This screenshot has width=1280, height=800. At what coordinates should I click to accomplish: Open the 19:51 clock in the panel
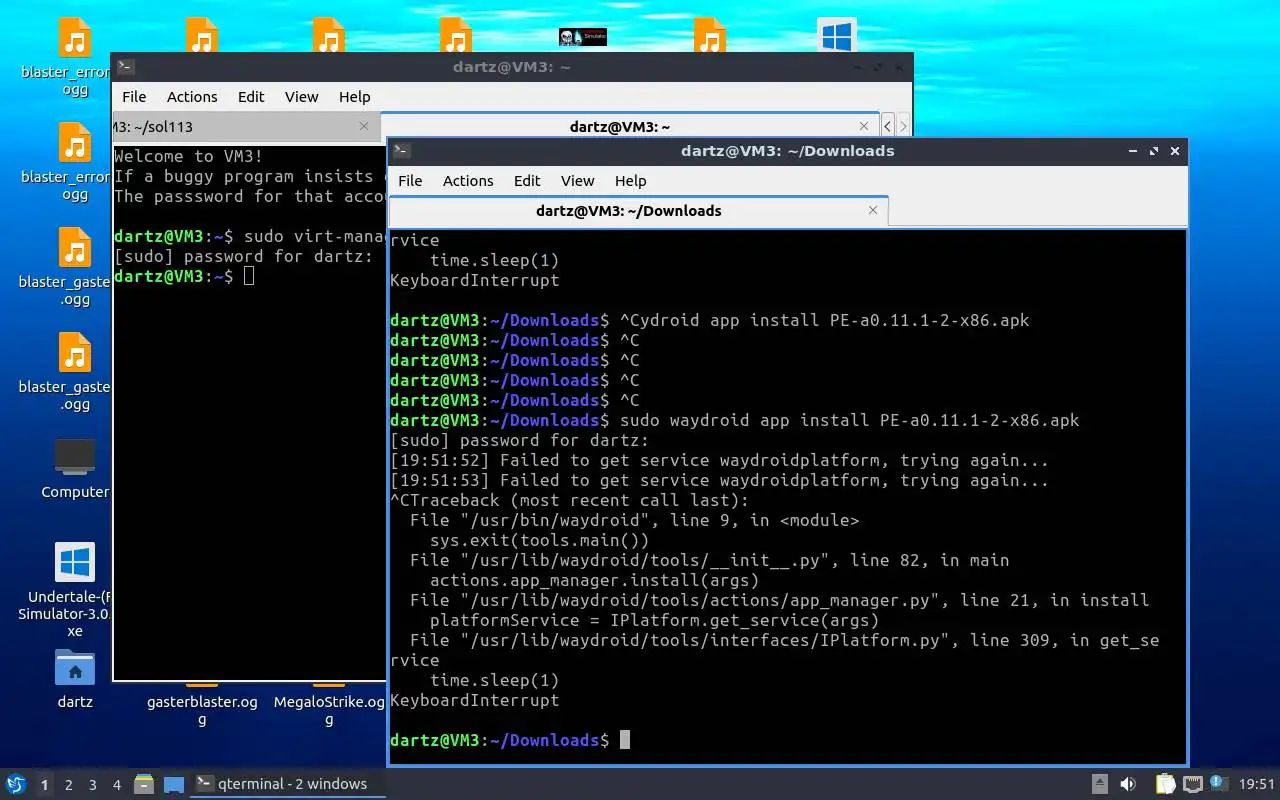tap(1257, 784)
